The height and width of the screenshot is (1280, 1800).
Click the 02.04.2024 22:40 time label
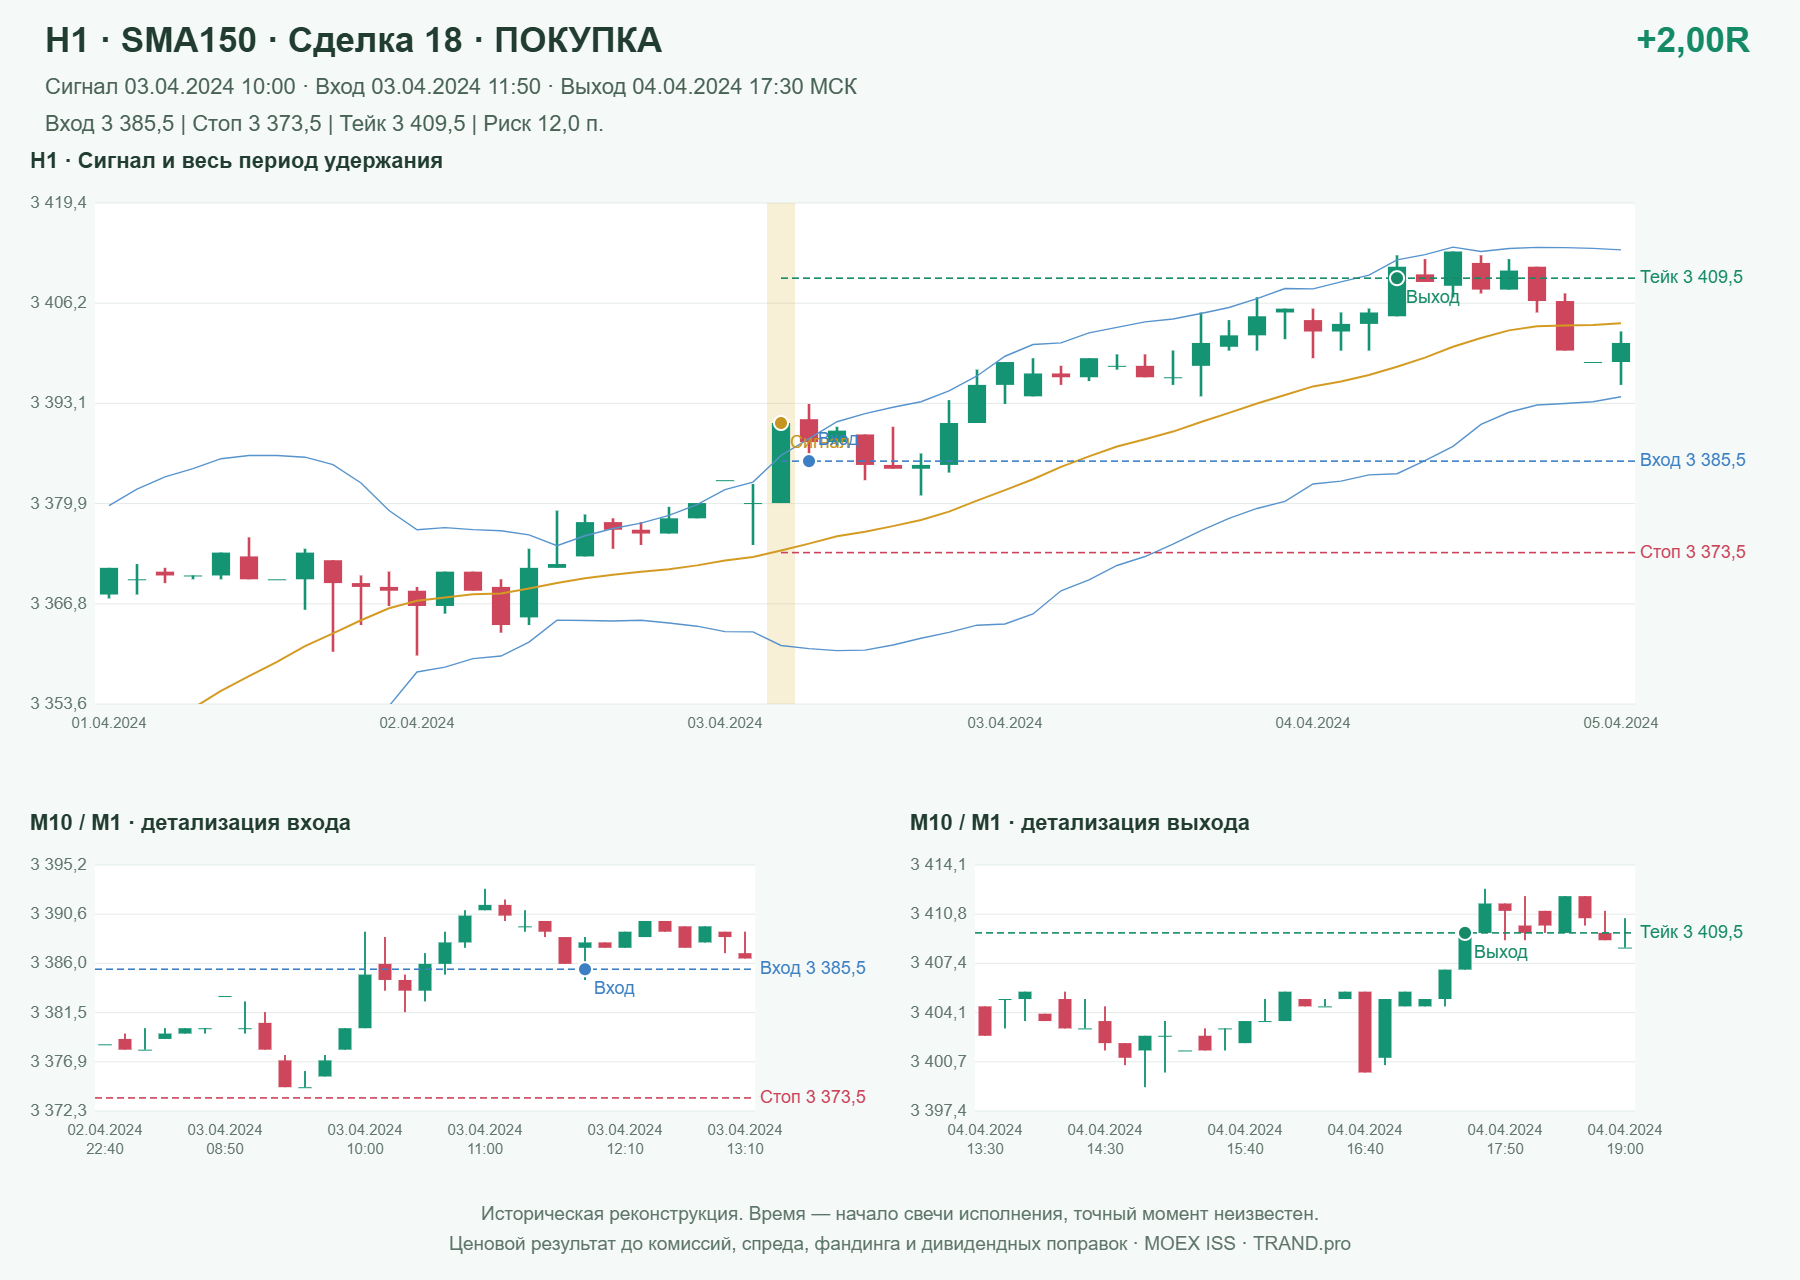coord(105,1139)
